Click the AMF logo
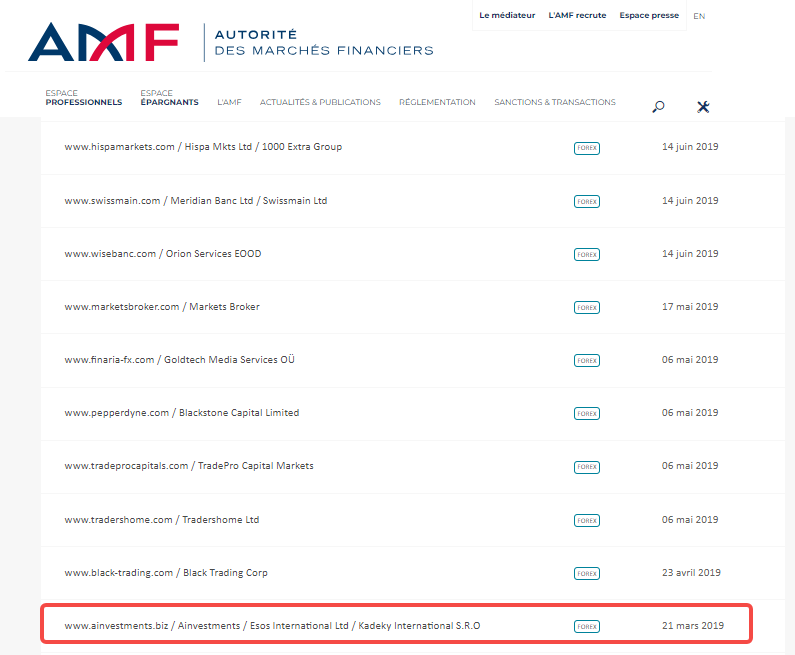The height and width of the screenshot is (655, 795). tap(103, 41)
